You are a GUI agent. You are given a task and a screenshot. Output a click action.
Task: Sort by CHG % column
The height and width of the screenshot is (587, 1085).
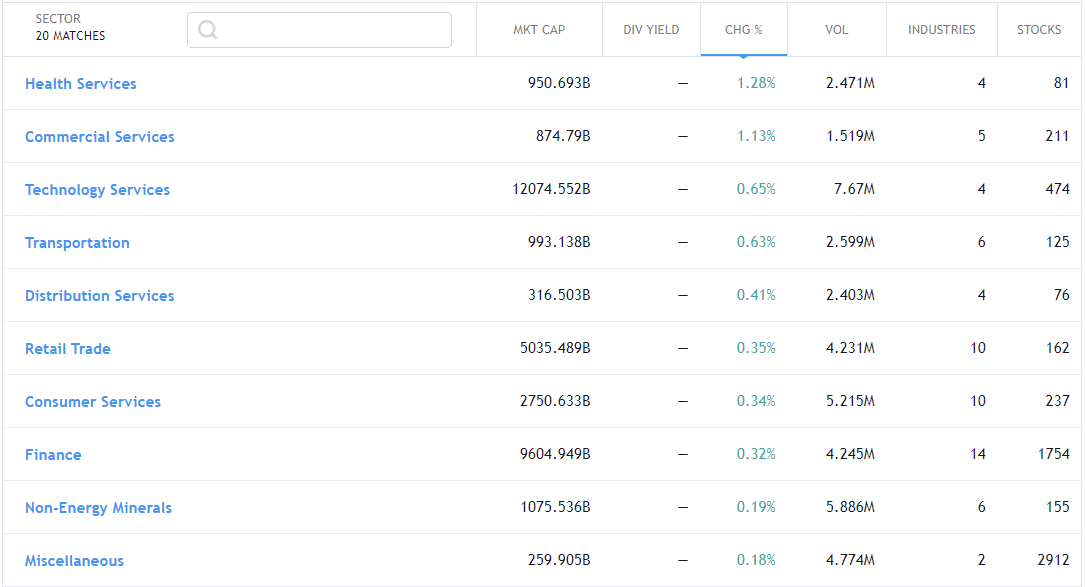[x=744, y=30]
